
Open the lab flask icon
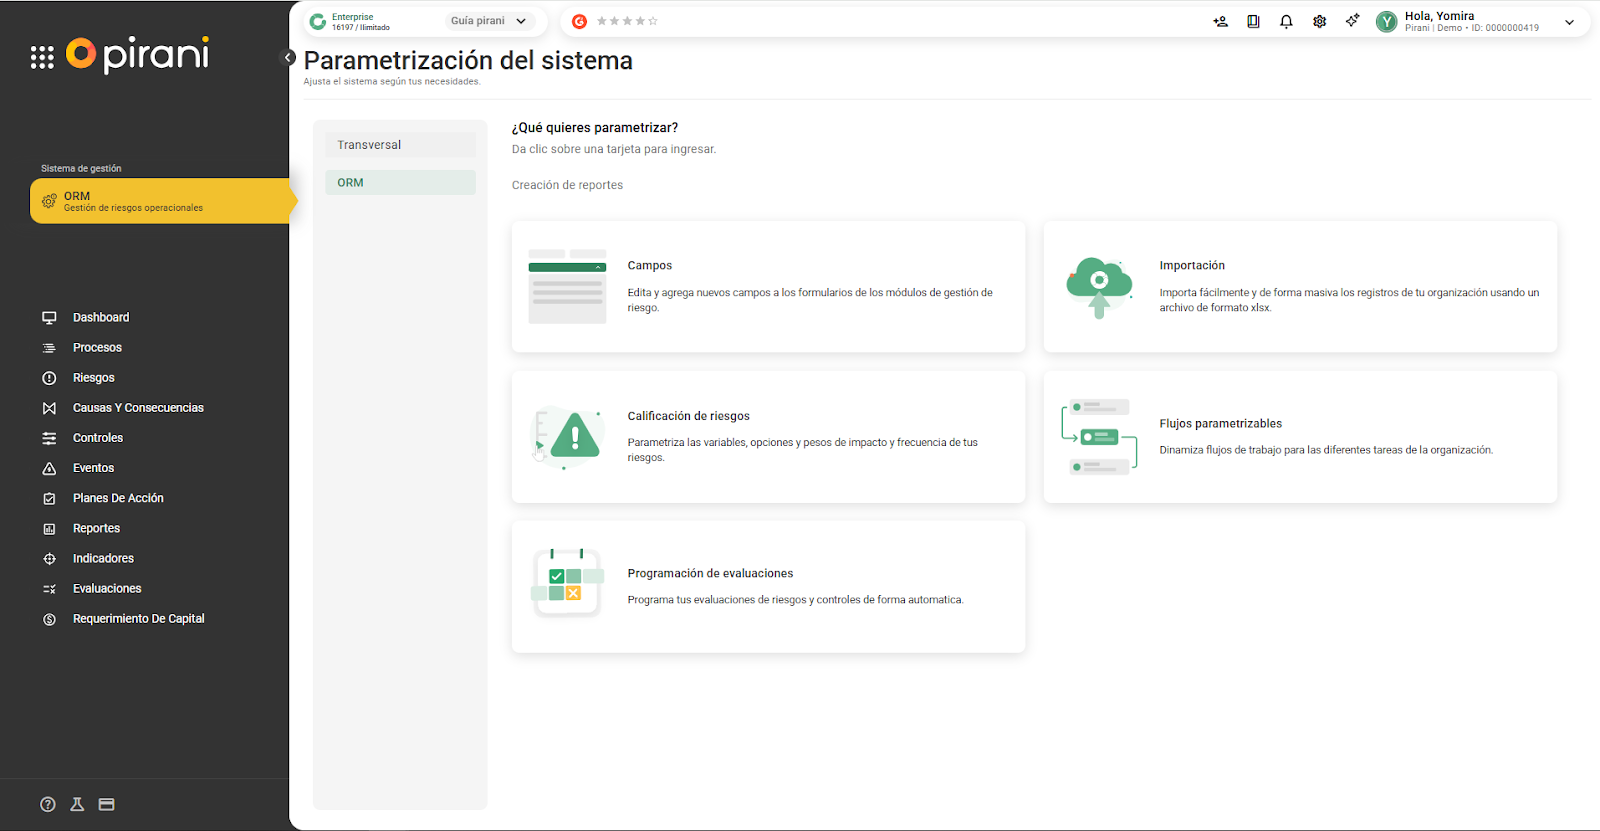77,804
